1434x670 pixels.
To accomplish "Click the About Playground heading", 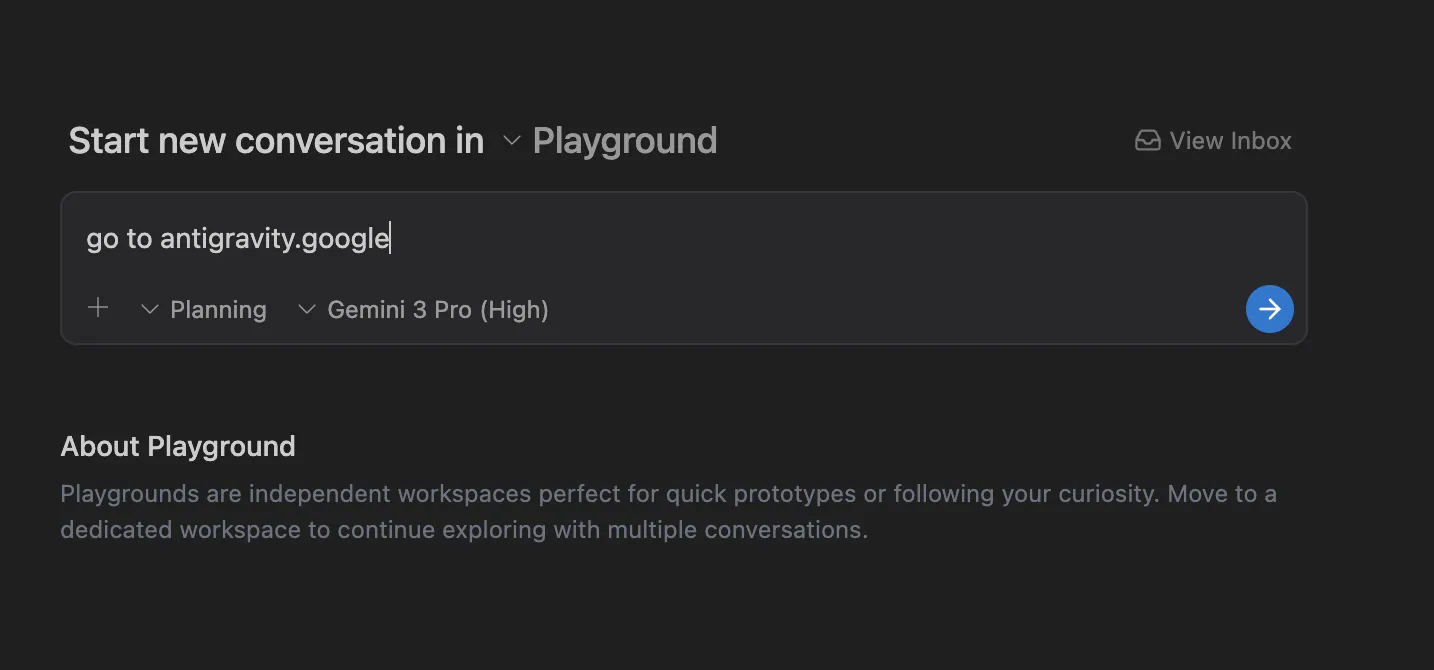I will [178, 446].
